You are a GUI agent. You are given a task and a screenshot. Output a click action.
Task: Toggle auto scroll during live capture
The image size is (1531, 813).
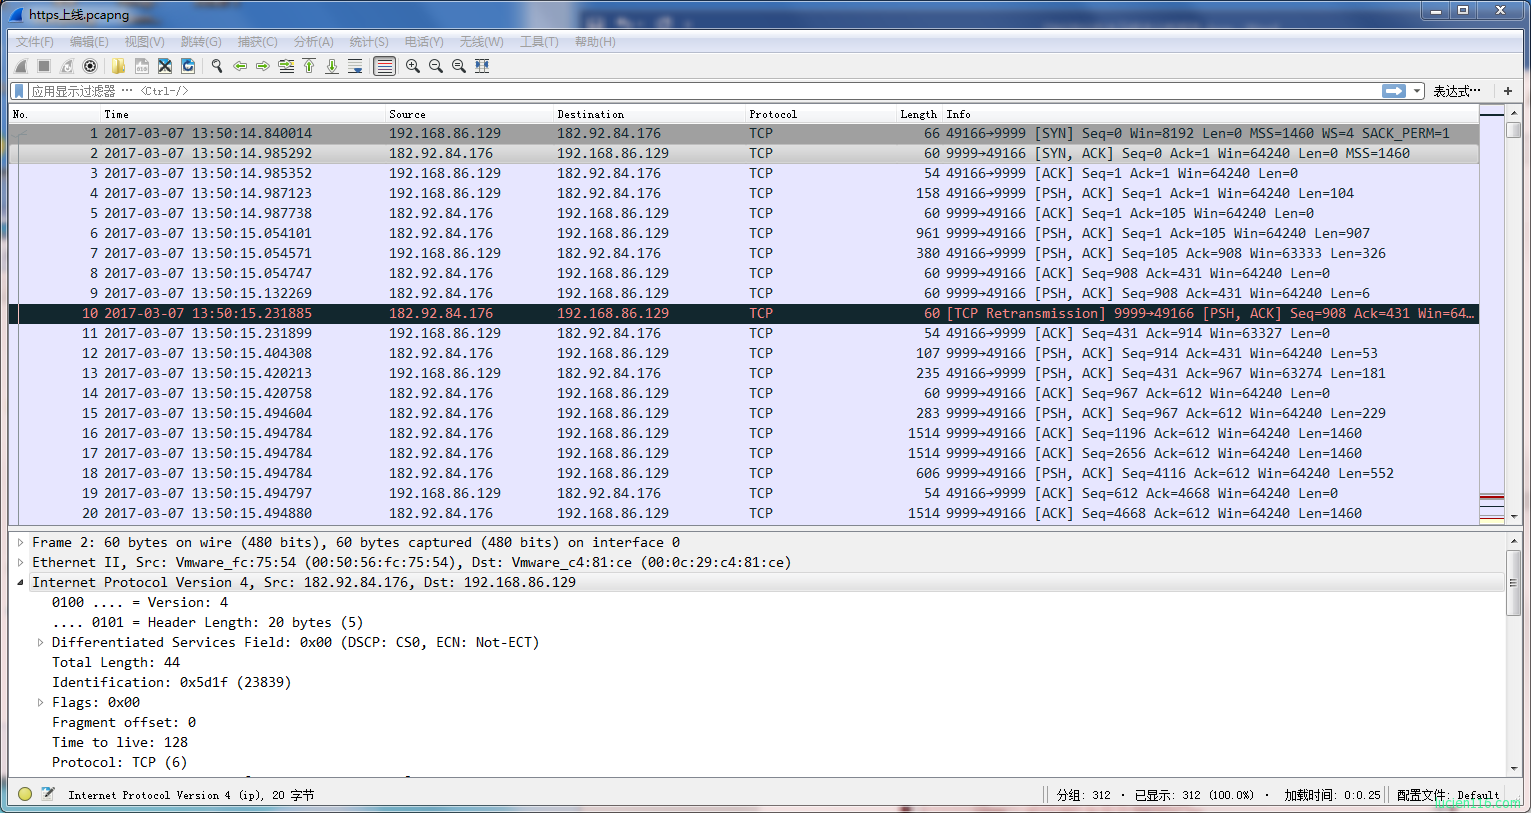tap(355, 66)
